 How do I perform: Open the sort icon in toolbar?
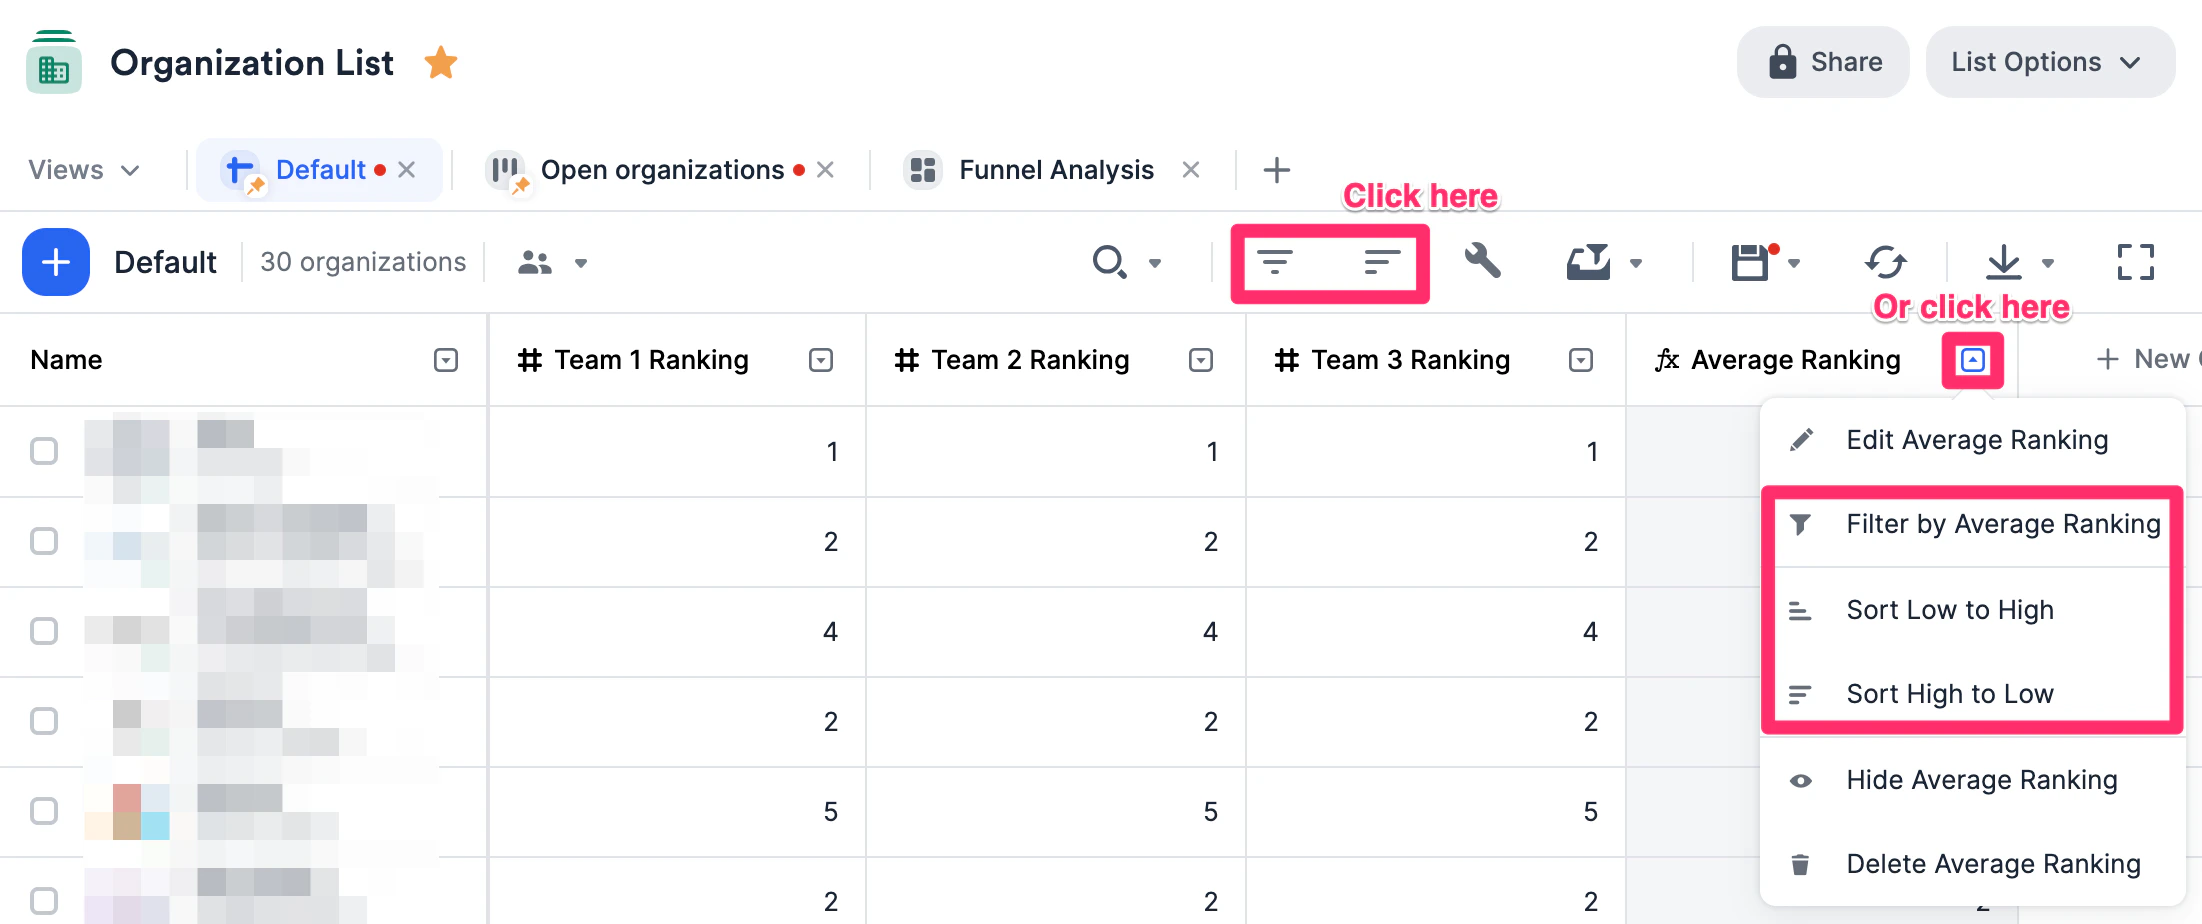pyautogui.click(x=1382, y=262)
